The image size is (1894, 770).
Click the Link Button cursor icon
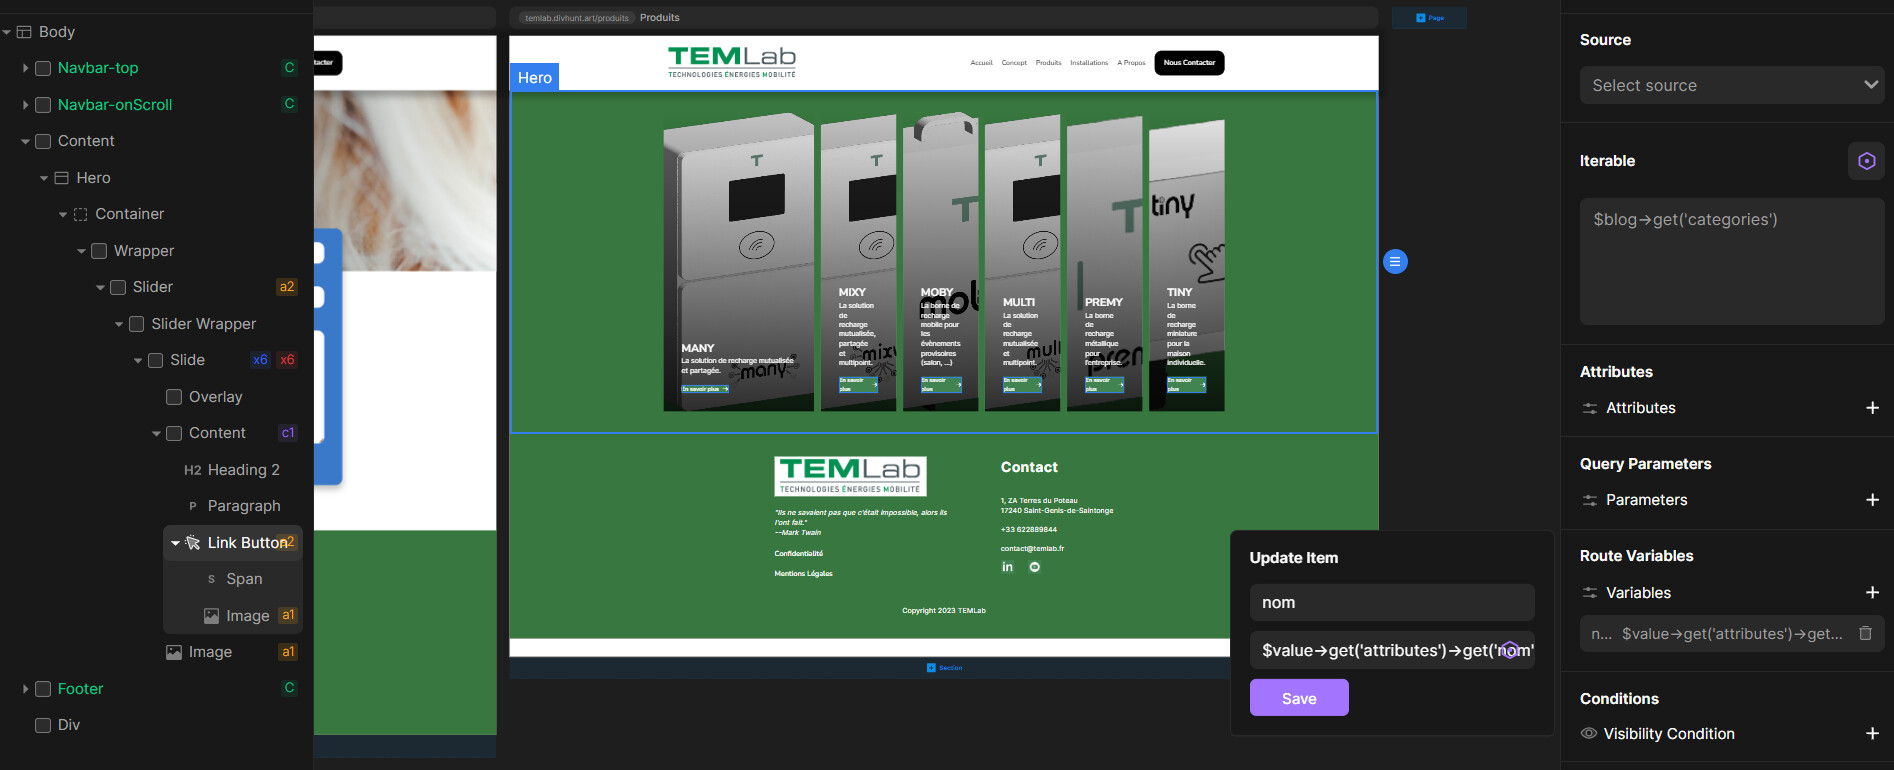[193, 543]
